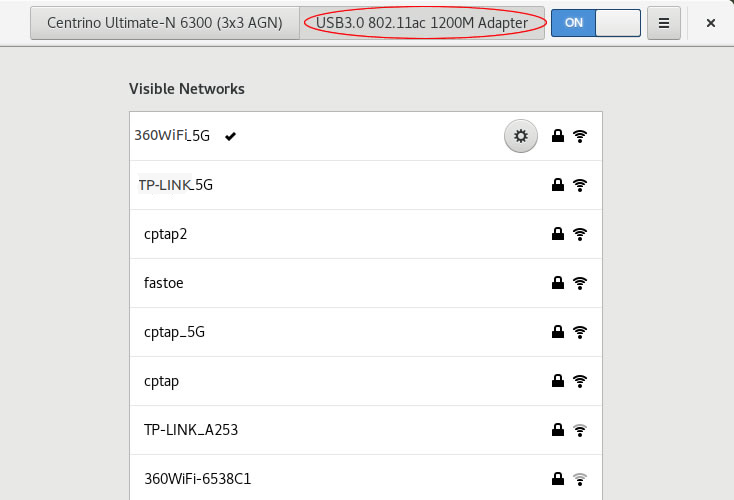
Task: Click the connected checkmark next to 360WiFi_5G
Action: pyautogui.click(x=230, y=136)
